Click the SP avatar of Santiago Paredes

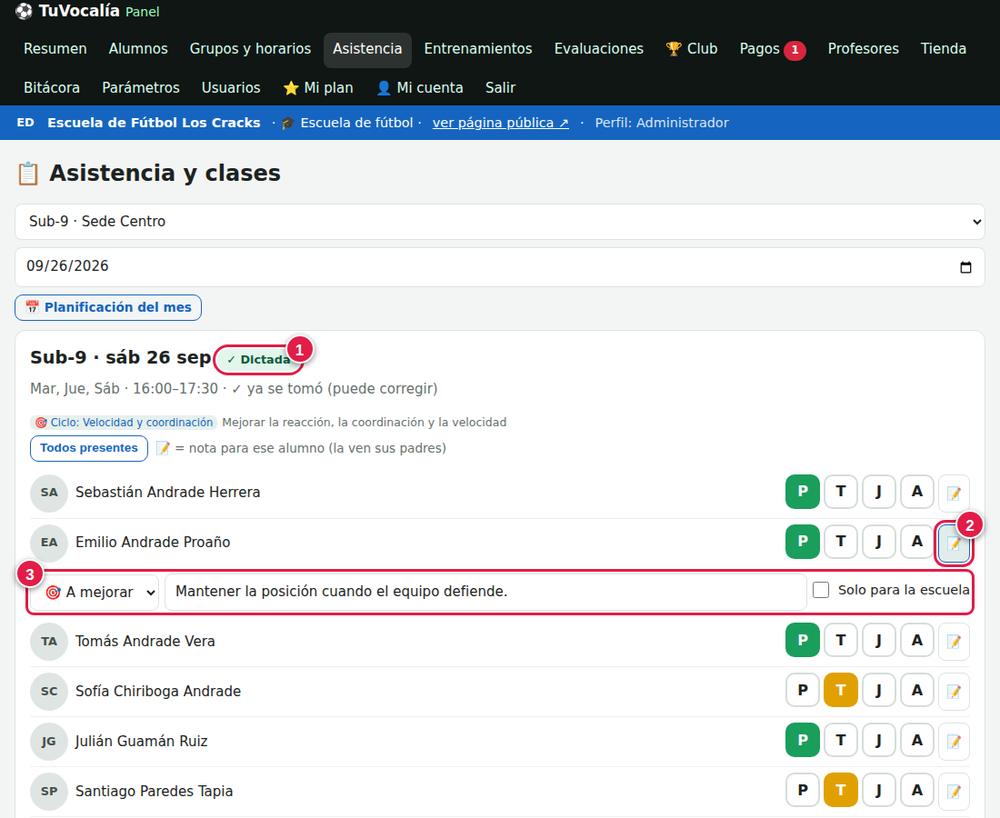[49, 791]
